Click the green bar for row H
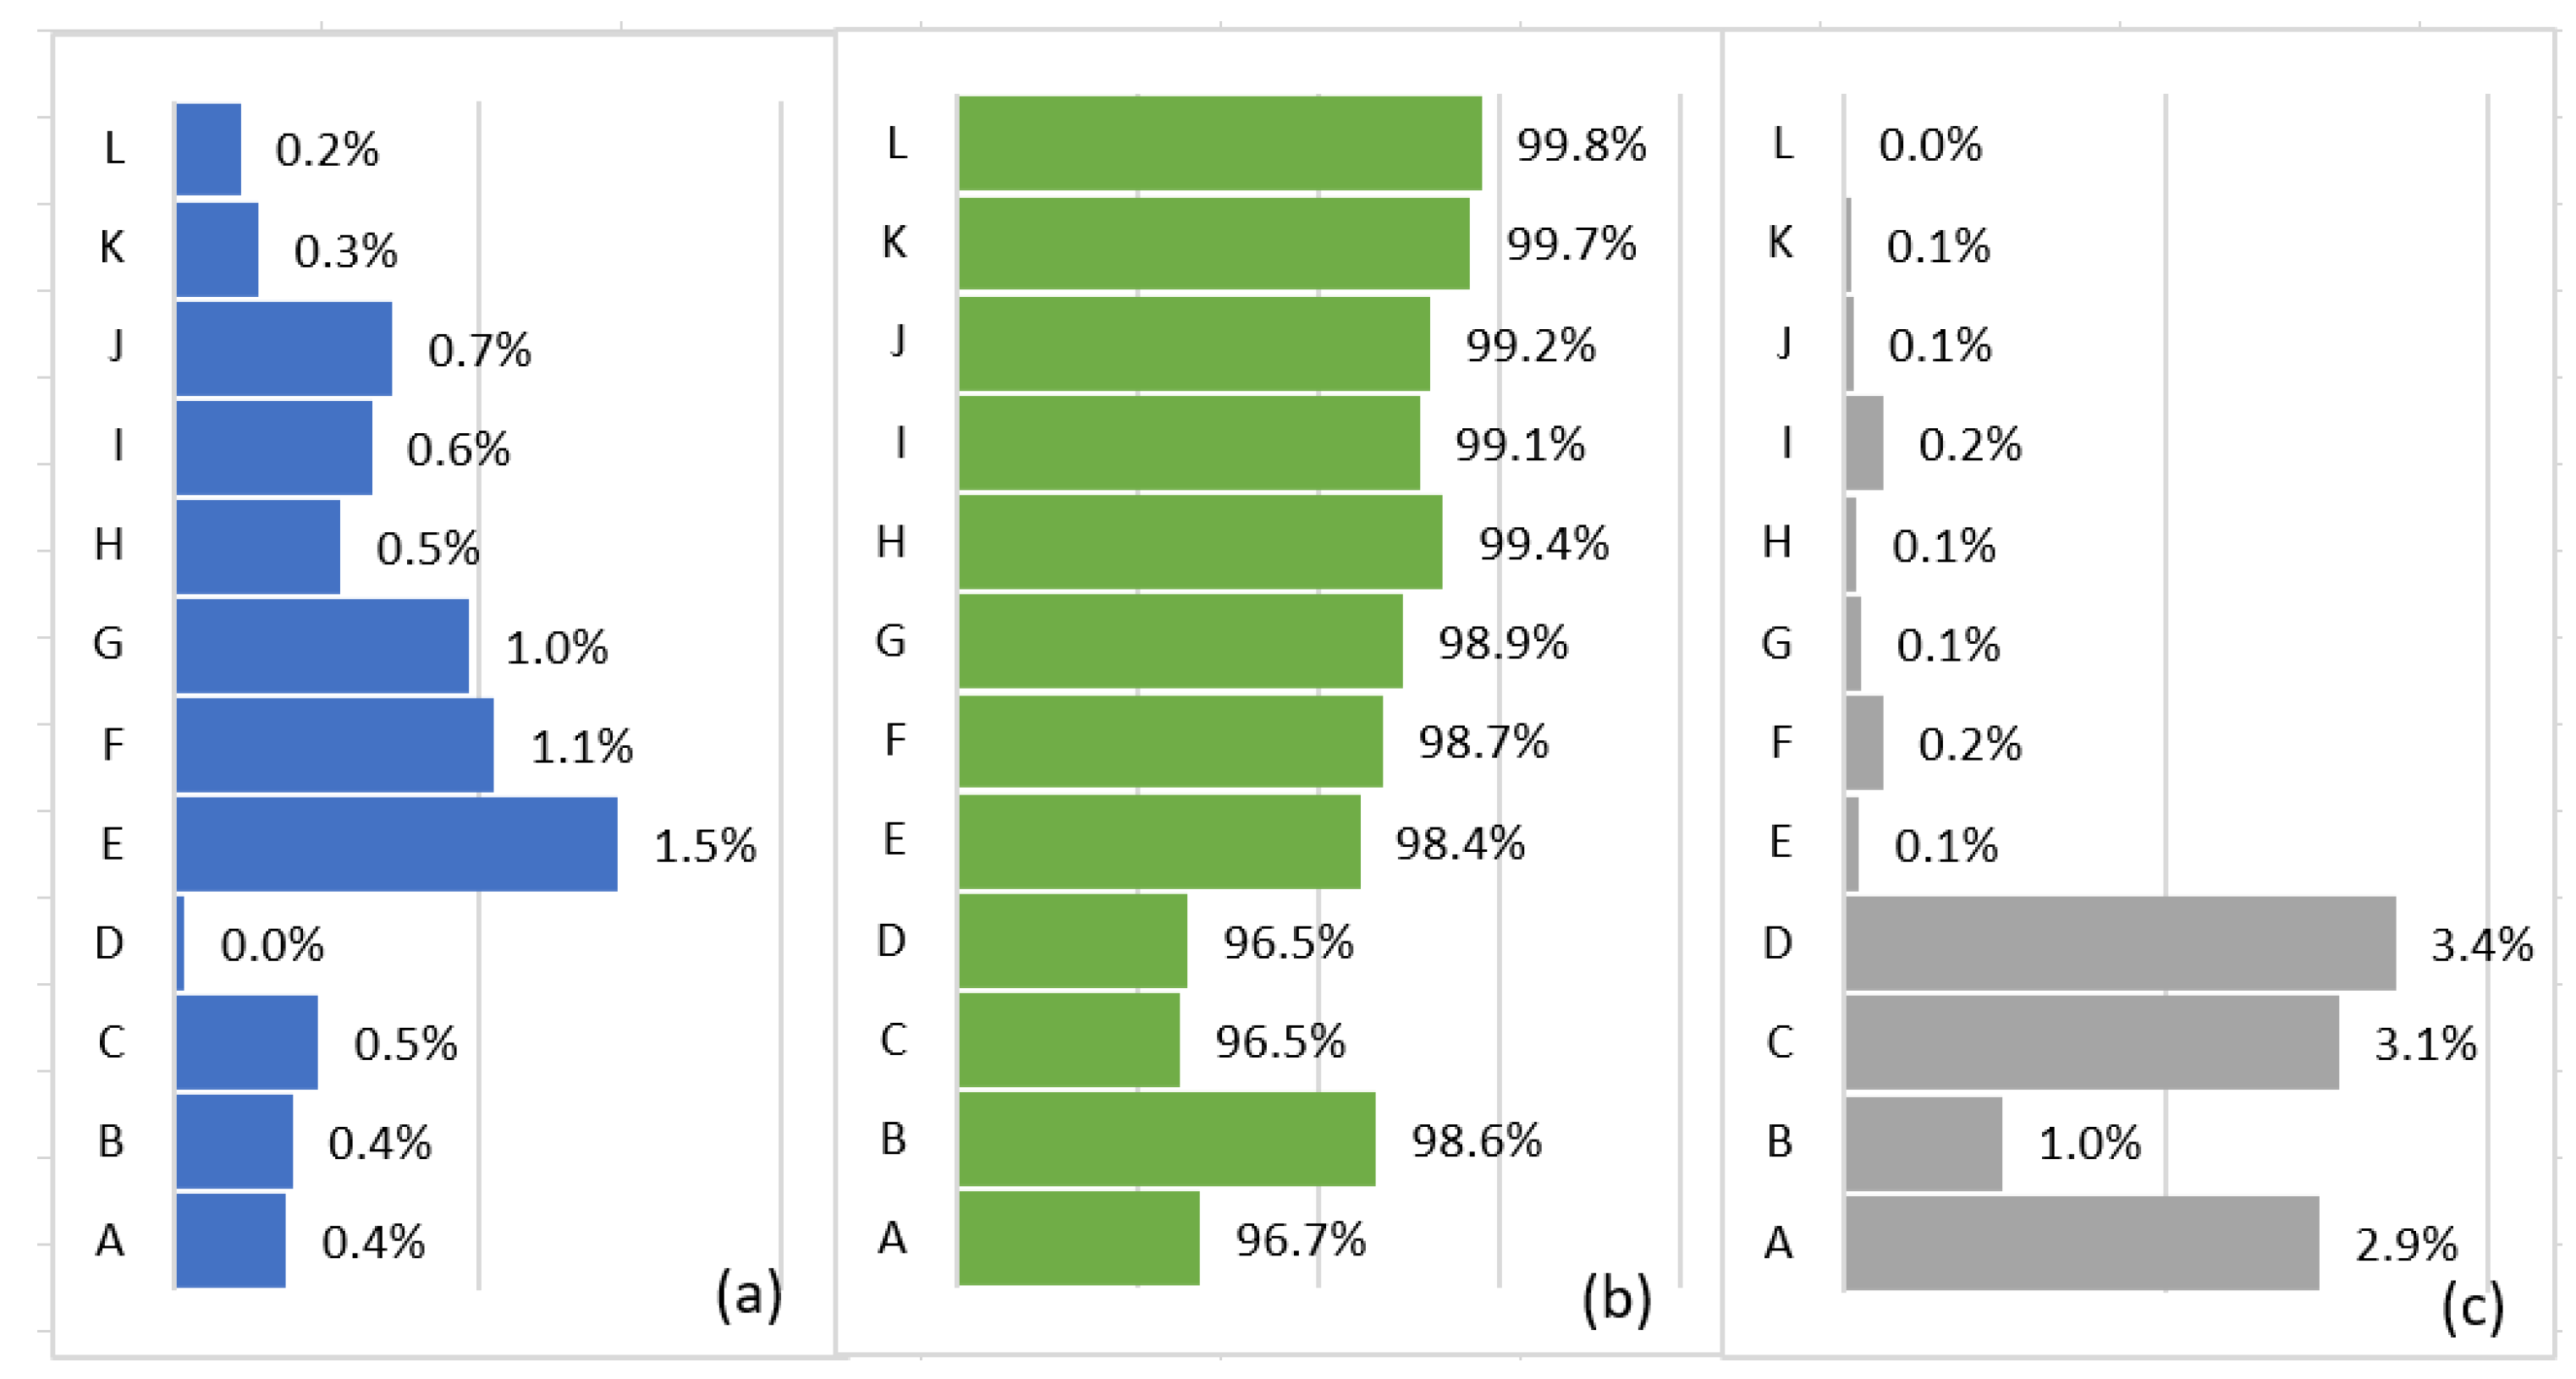Screen dimensions: 2576x1379 pos(1201,542)
